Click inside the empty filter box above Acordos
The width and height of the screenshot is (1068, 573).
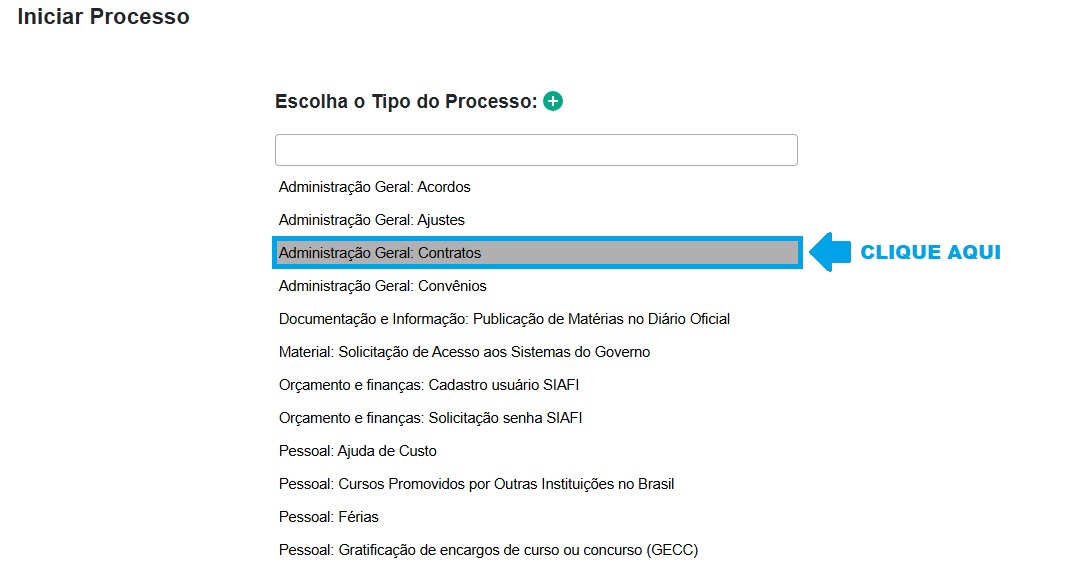click(536, 150)
